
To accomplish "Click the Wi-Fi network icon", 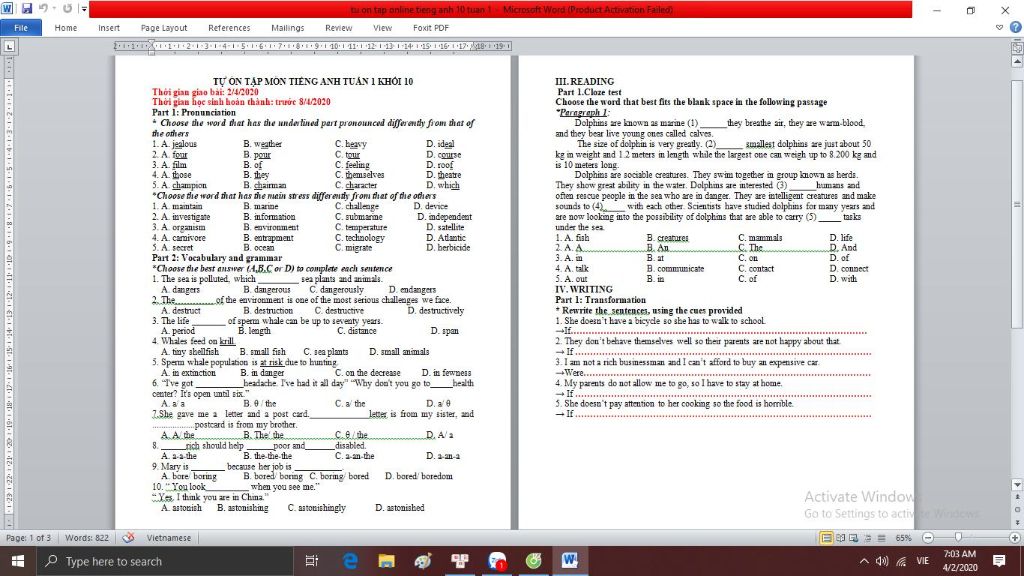I will (x=901, y=561).
